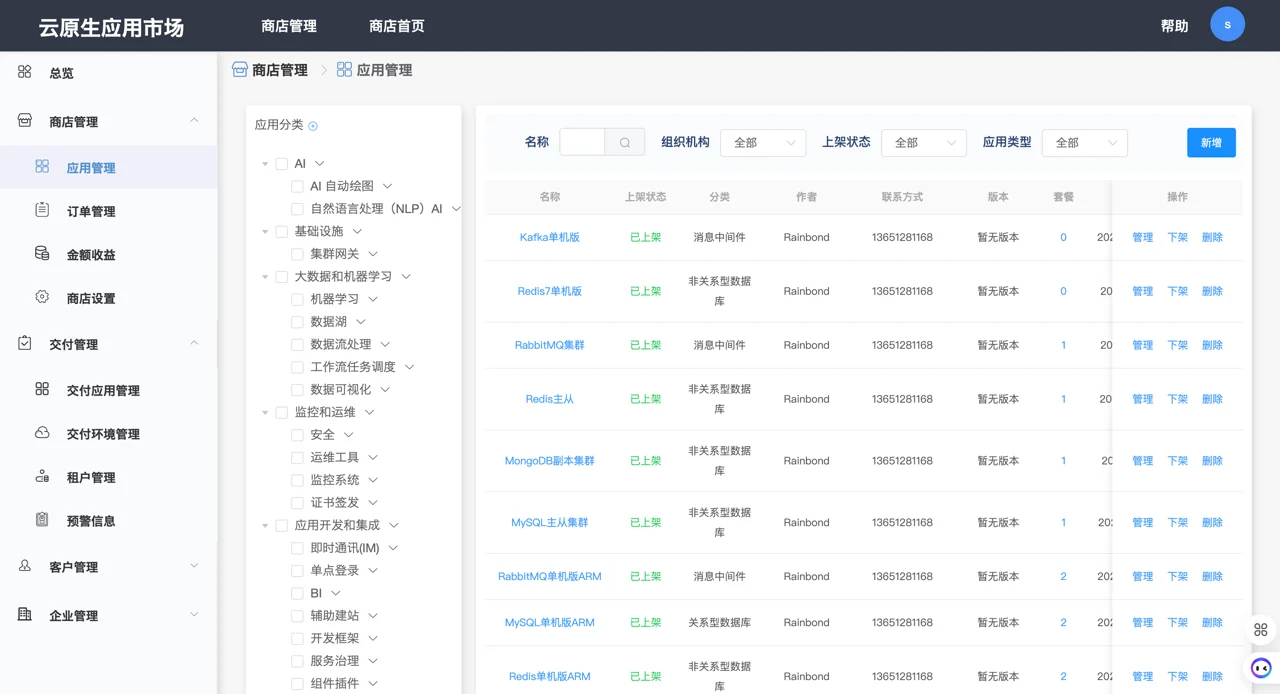Check the AI category checkbox

pos(282,164)
